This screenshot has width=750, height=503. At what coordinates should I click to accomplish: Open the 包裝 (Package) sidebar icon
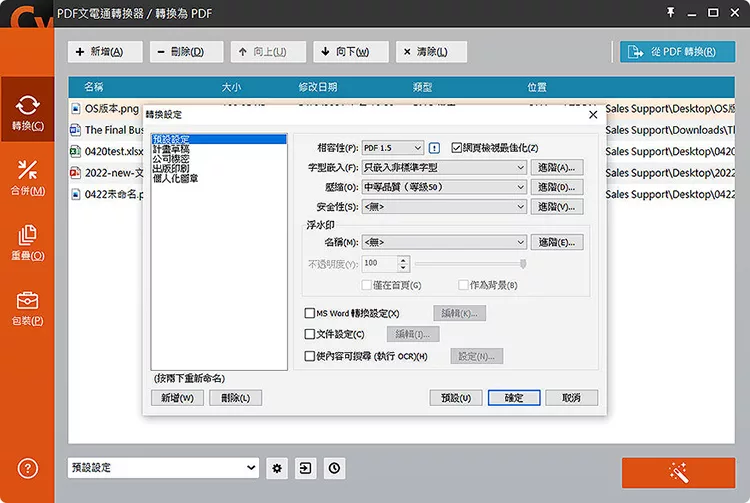point(27,306)
